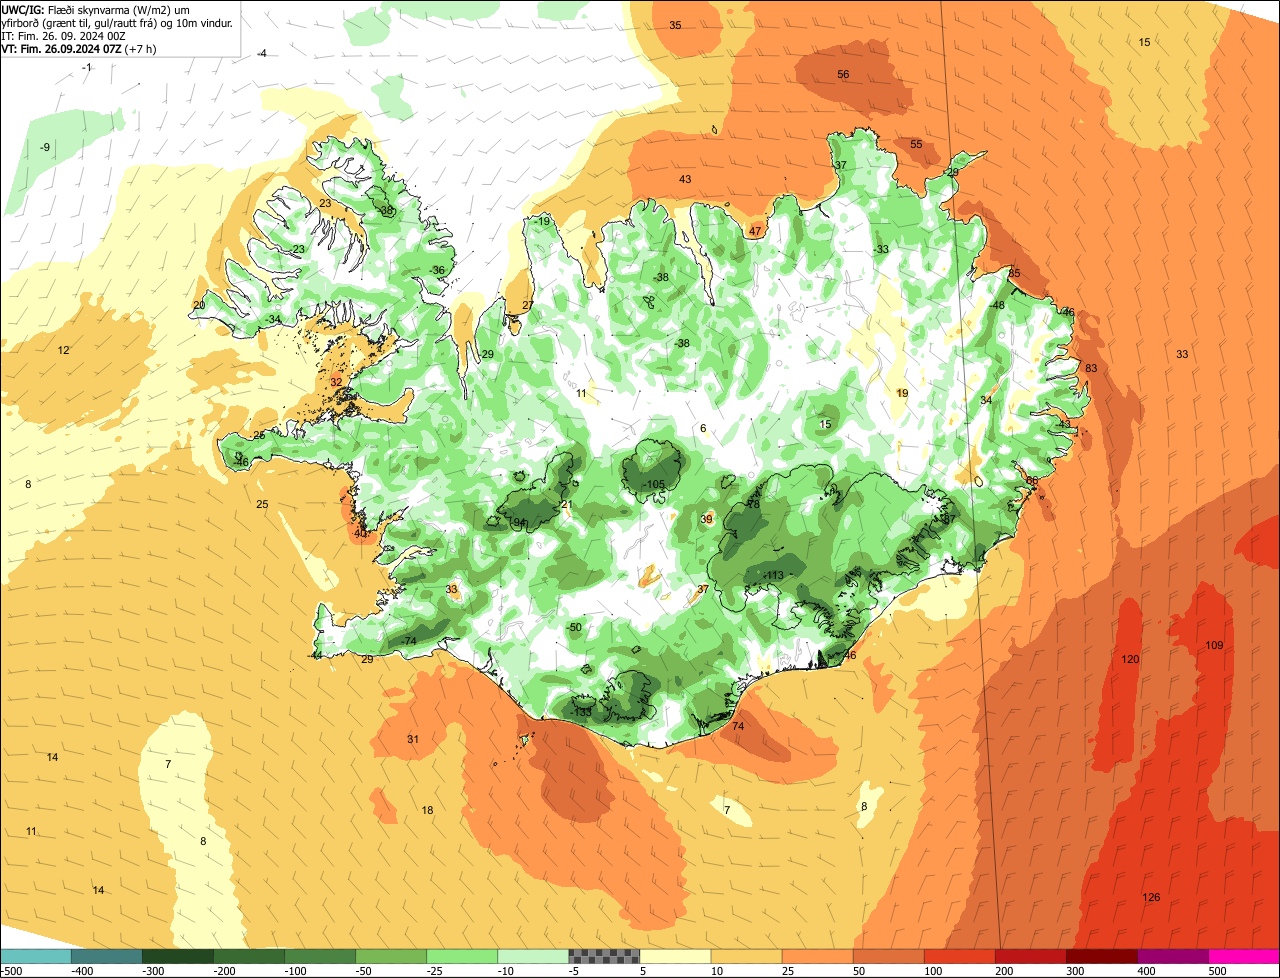Click the valid time line 'VT: Fim. 26.09.2024 07Z (+7 h)'
This screenshot has width=1280, height=978.
coord(78,48)
